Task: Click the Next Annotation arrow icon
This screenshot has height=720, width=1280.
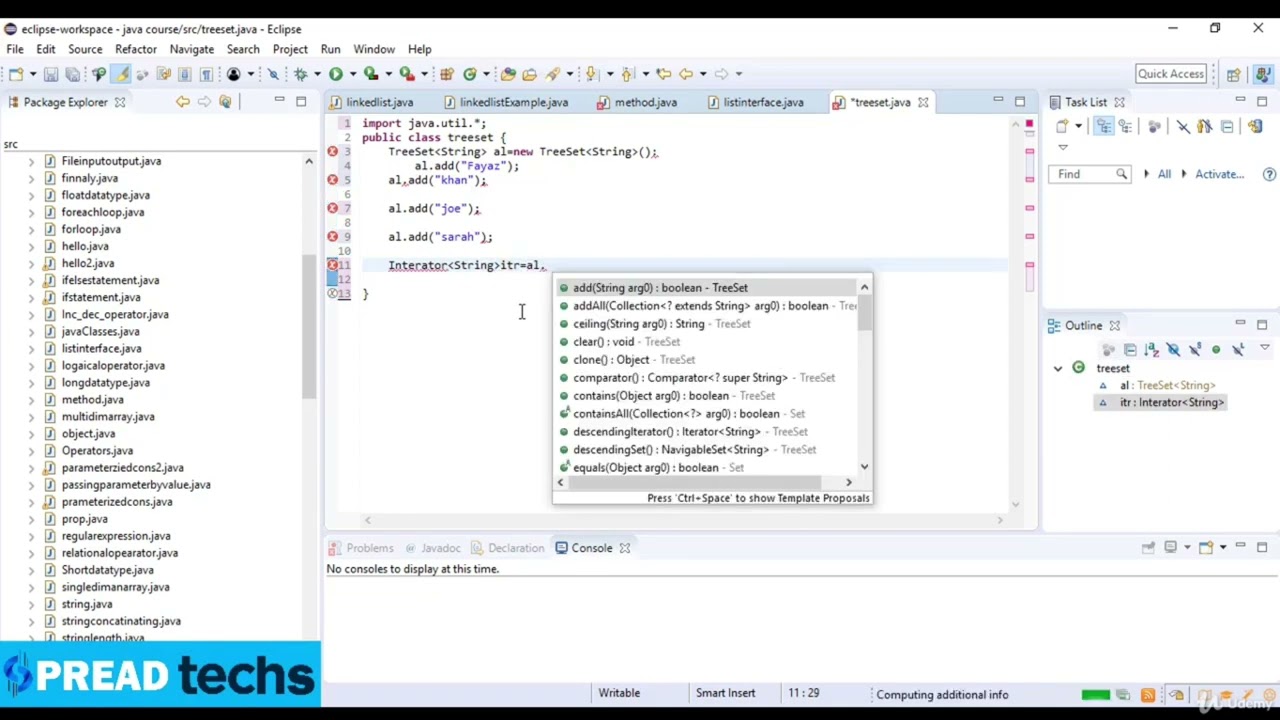Action: [591, 74]
